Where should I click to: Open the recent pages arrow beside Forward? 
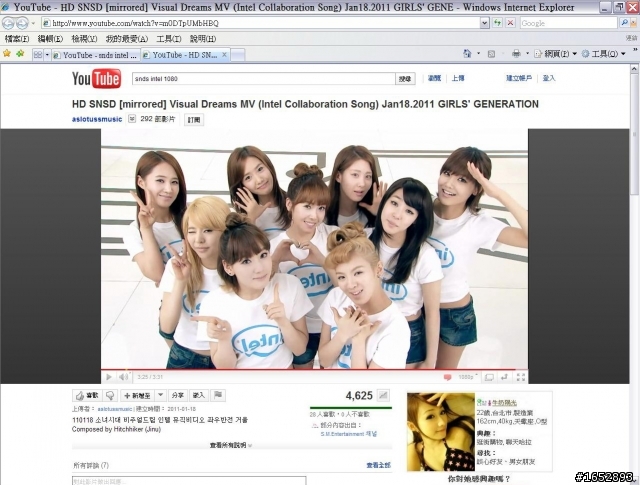click(x=33, y=23)
